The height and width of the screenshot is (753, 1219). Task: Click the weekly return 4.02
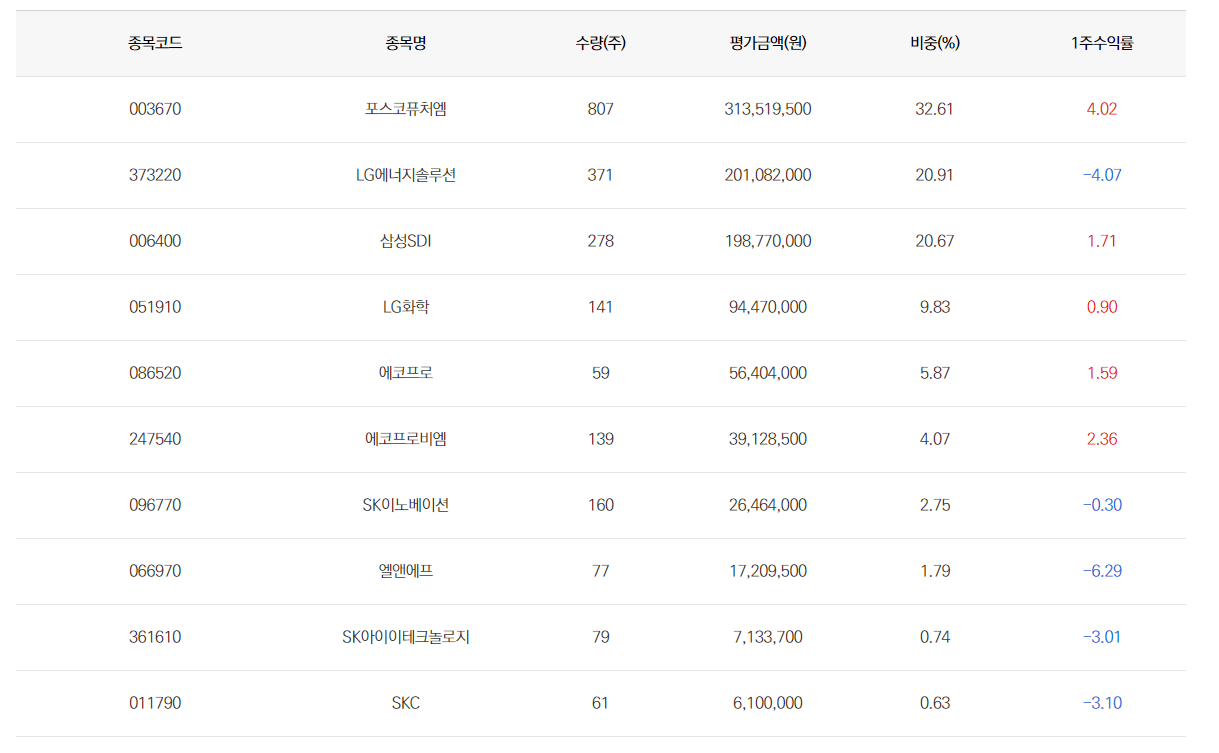(1102, 109)
